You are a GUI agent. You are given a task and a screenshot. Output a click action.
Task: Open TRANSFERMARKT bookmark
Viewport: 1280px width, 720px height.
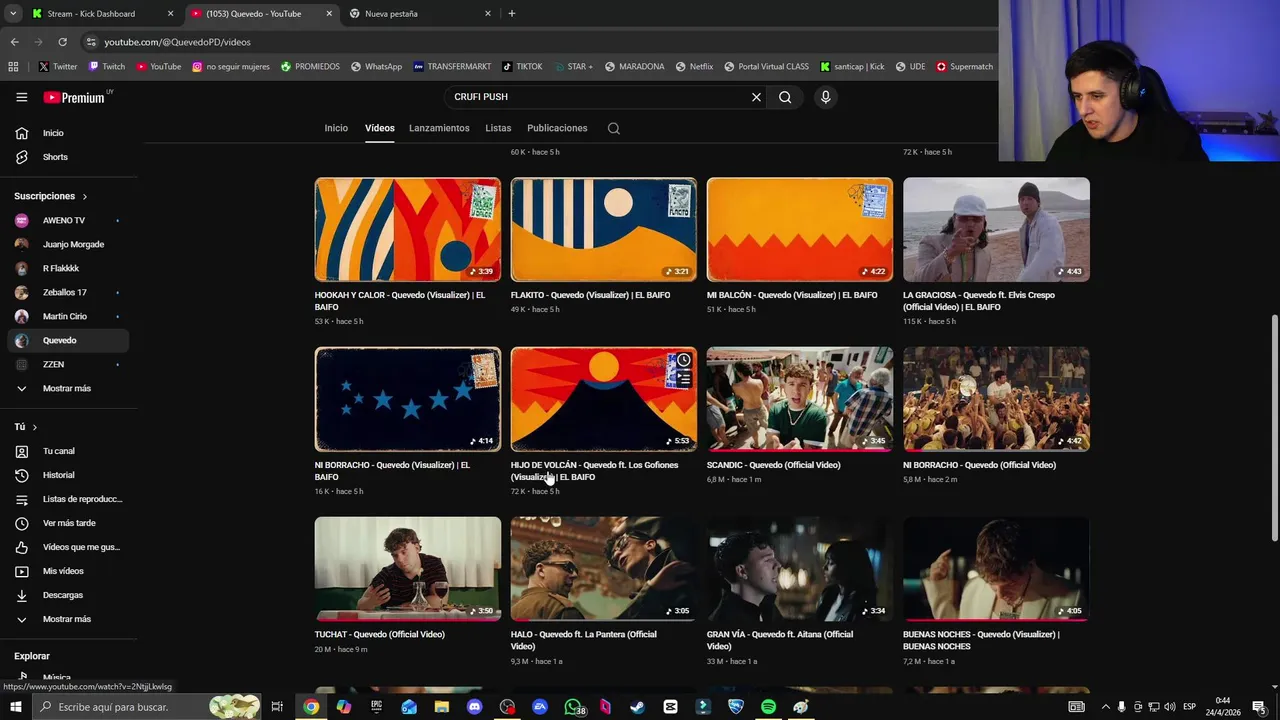[452, 67]
